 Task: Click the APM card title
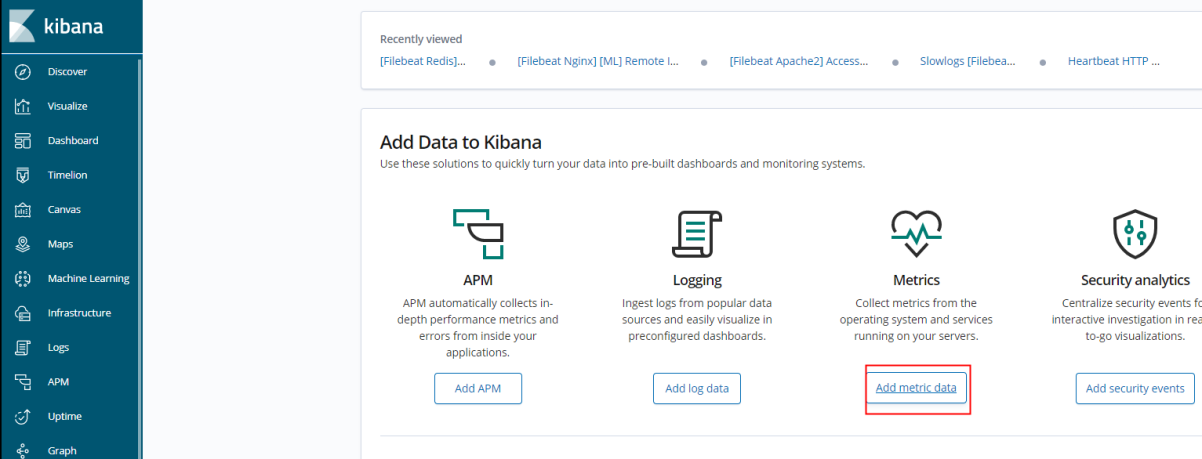[478, 280]
